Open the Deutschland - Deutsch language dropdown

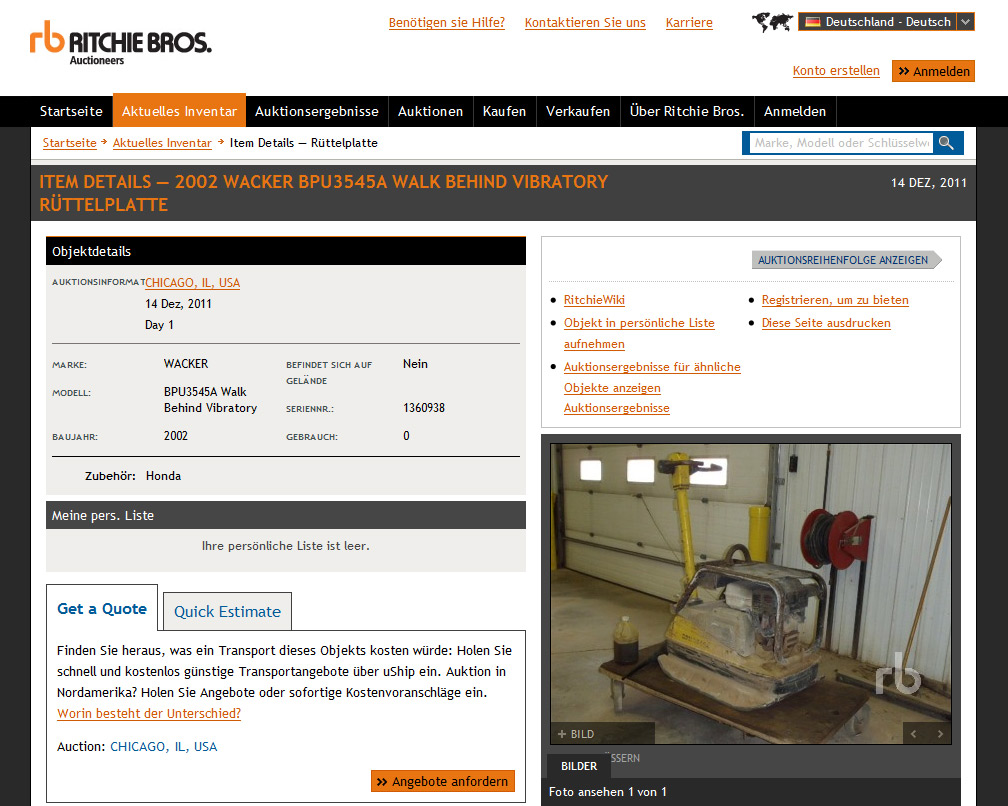point(886,22)
